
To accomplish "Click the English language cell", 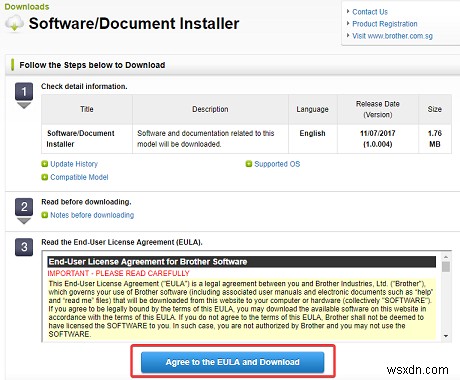I will [x=313, y=139].
